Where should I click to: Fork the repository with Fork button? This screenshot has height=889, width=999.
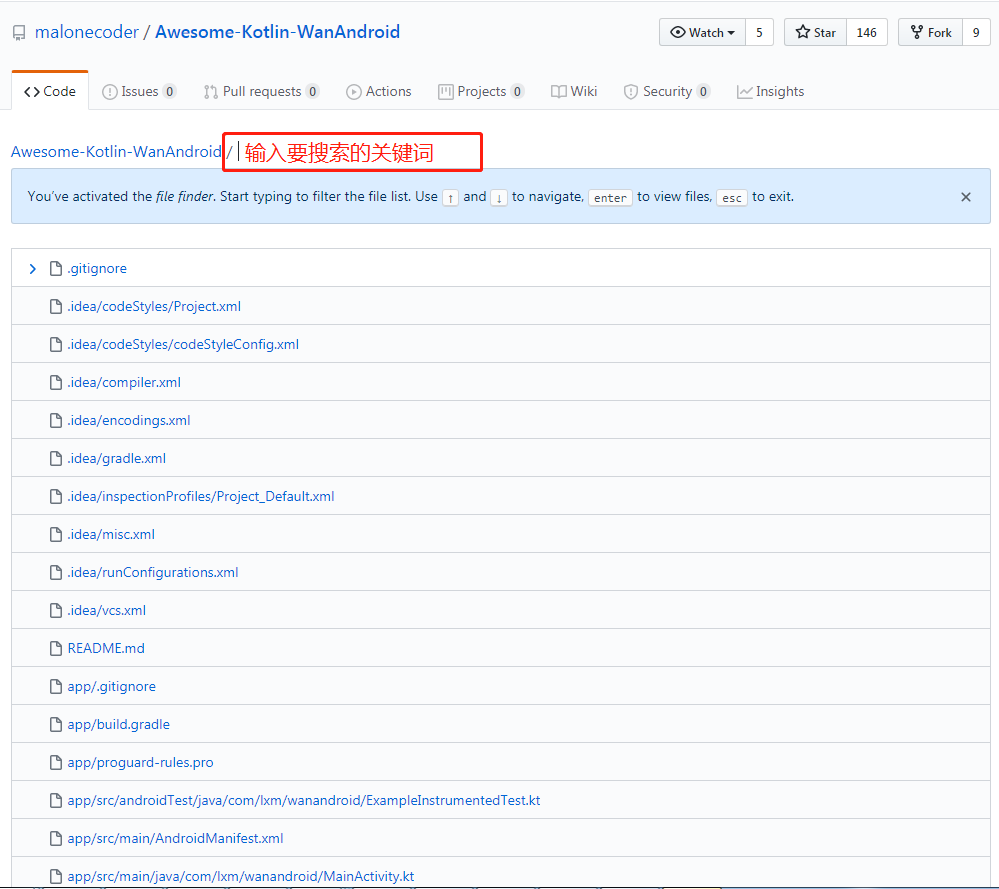click(930, 33)
